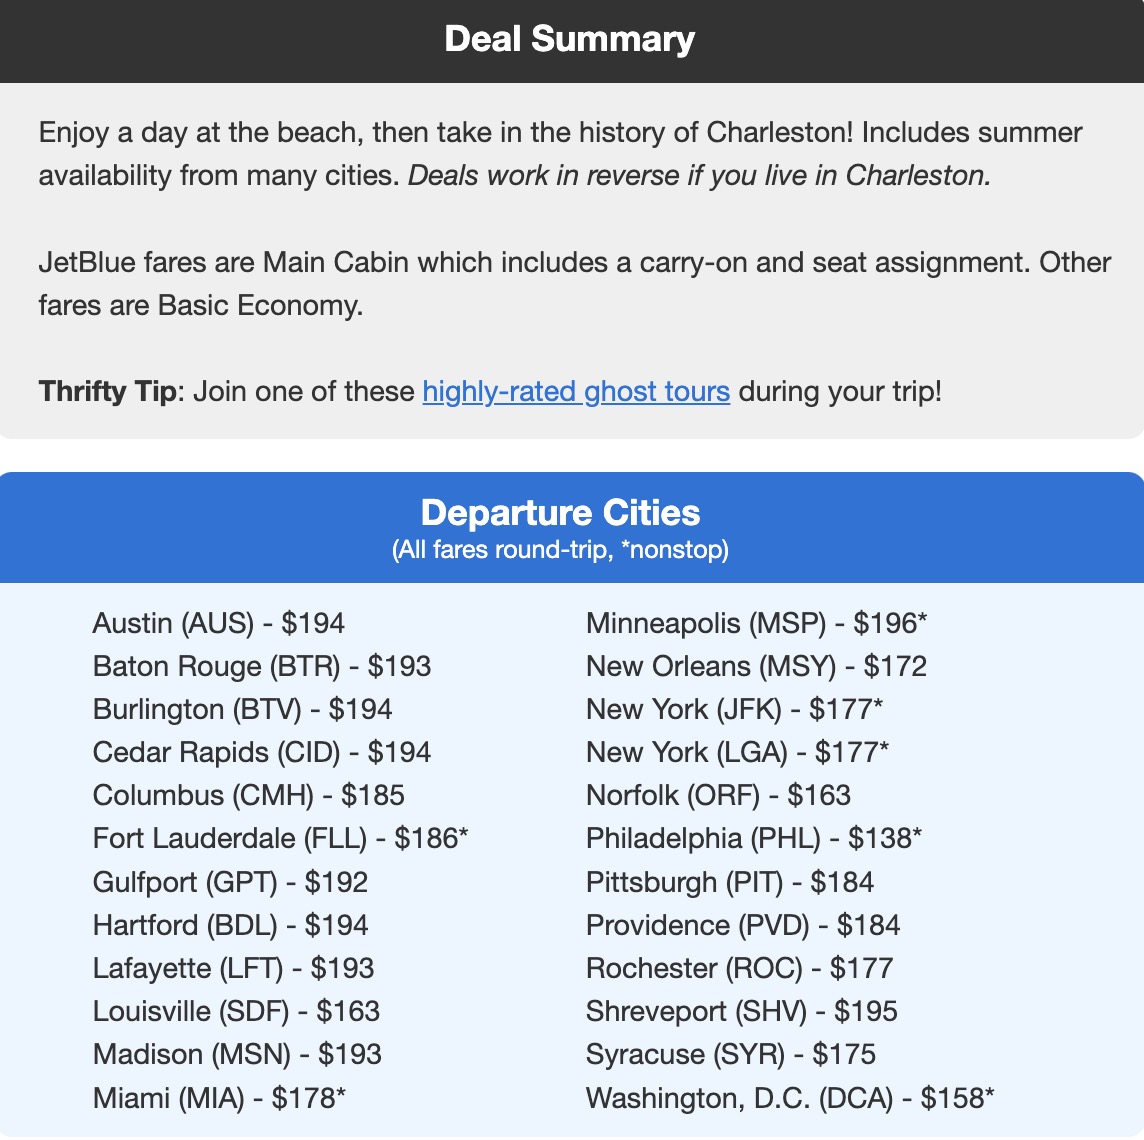Screen dimensions: 1144x1140
Task: Pick the New York (LGA) fare
Action: (738, 752)
